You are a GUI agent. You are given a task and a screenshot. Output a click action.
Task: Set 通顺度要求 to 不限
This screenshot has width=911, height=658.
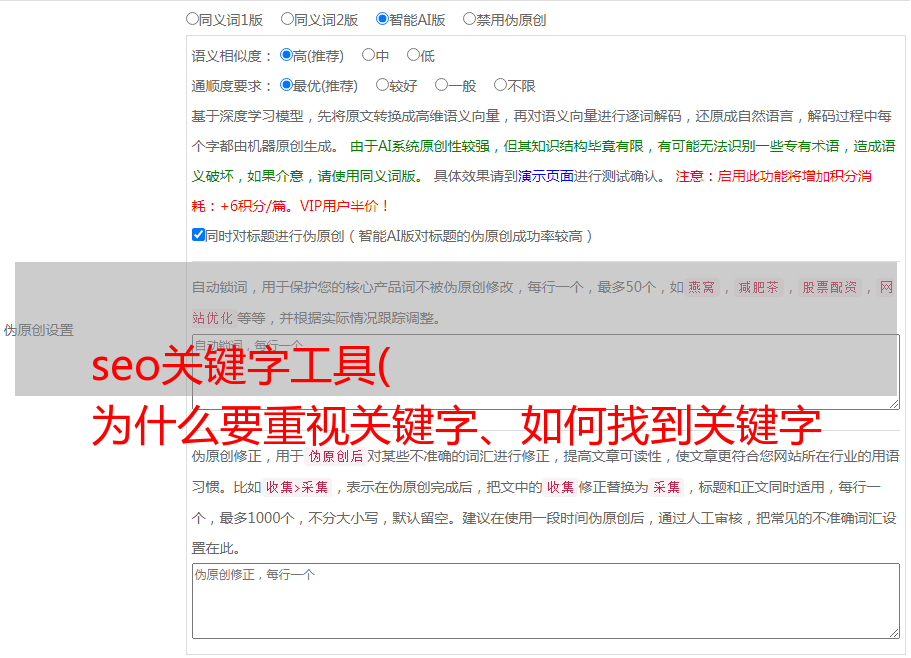[501, 85]
